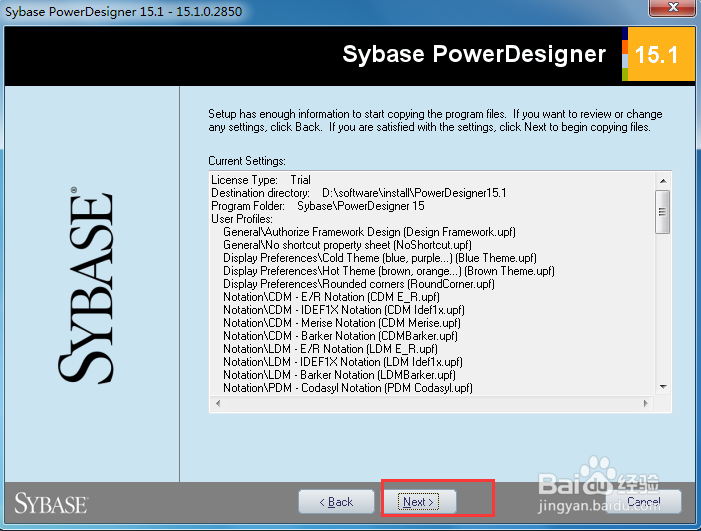701x531 pixels.
Task: Click the LDM - IDEF1X Notation line
Action: (x=343, y=361)
